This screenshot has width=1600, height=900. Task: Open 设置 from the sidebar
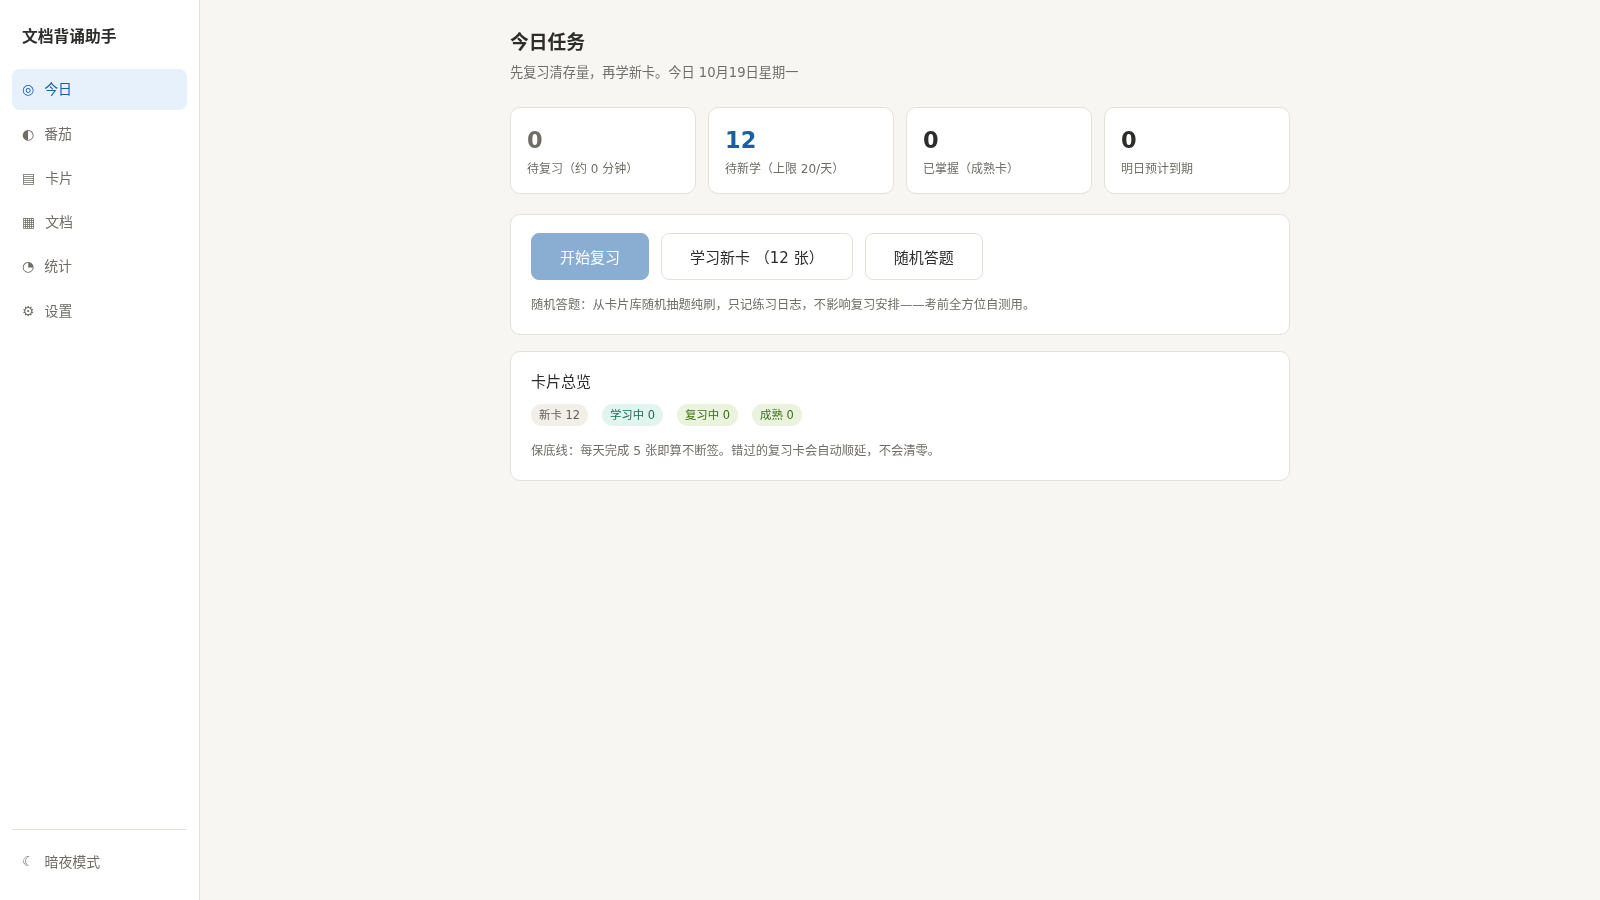point(99,311)
